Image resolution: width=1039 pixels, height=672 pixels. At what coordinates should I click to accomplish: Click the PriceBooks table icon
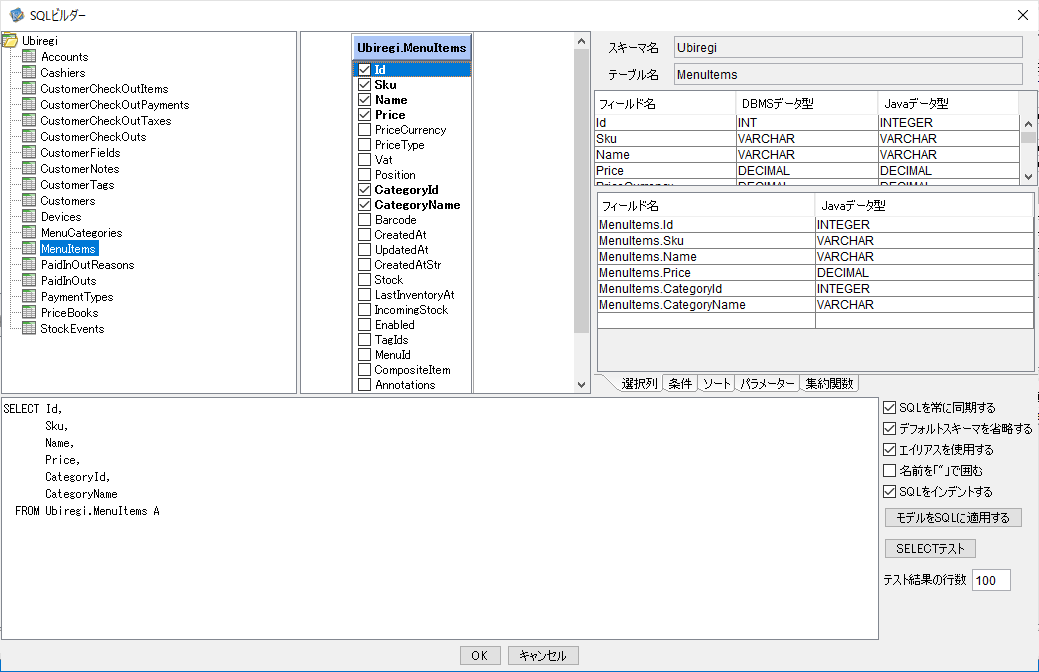tap(29, 312)
